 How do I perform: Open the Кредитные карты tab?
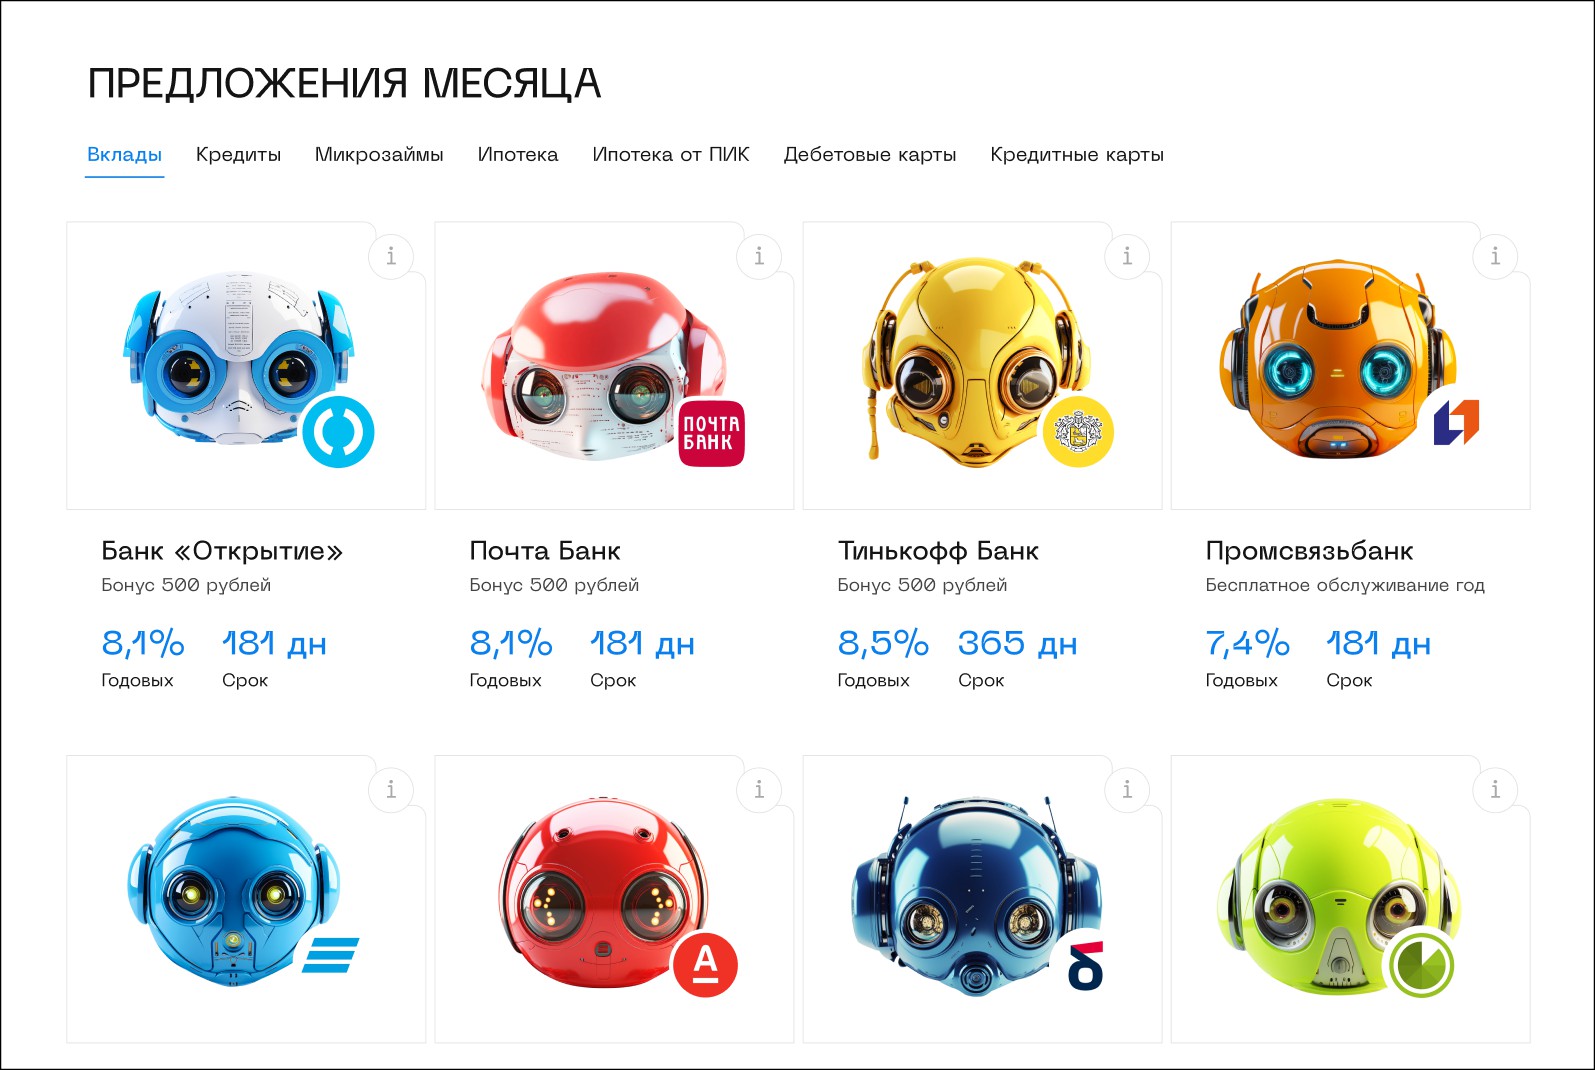tap(1077, 155)
